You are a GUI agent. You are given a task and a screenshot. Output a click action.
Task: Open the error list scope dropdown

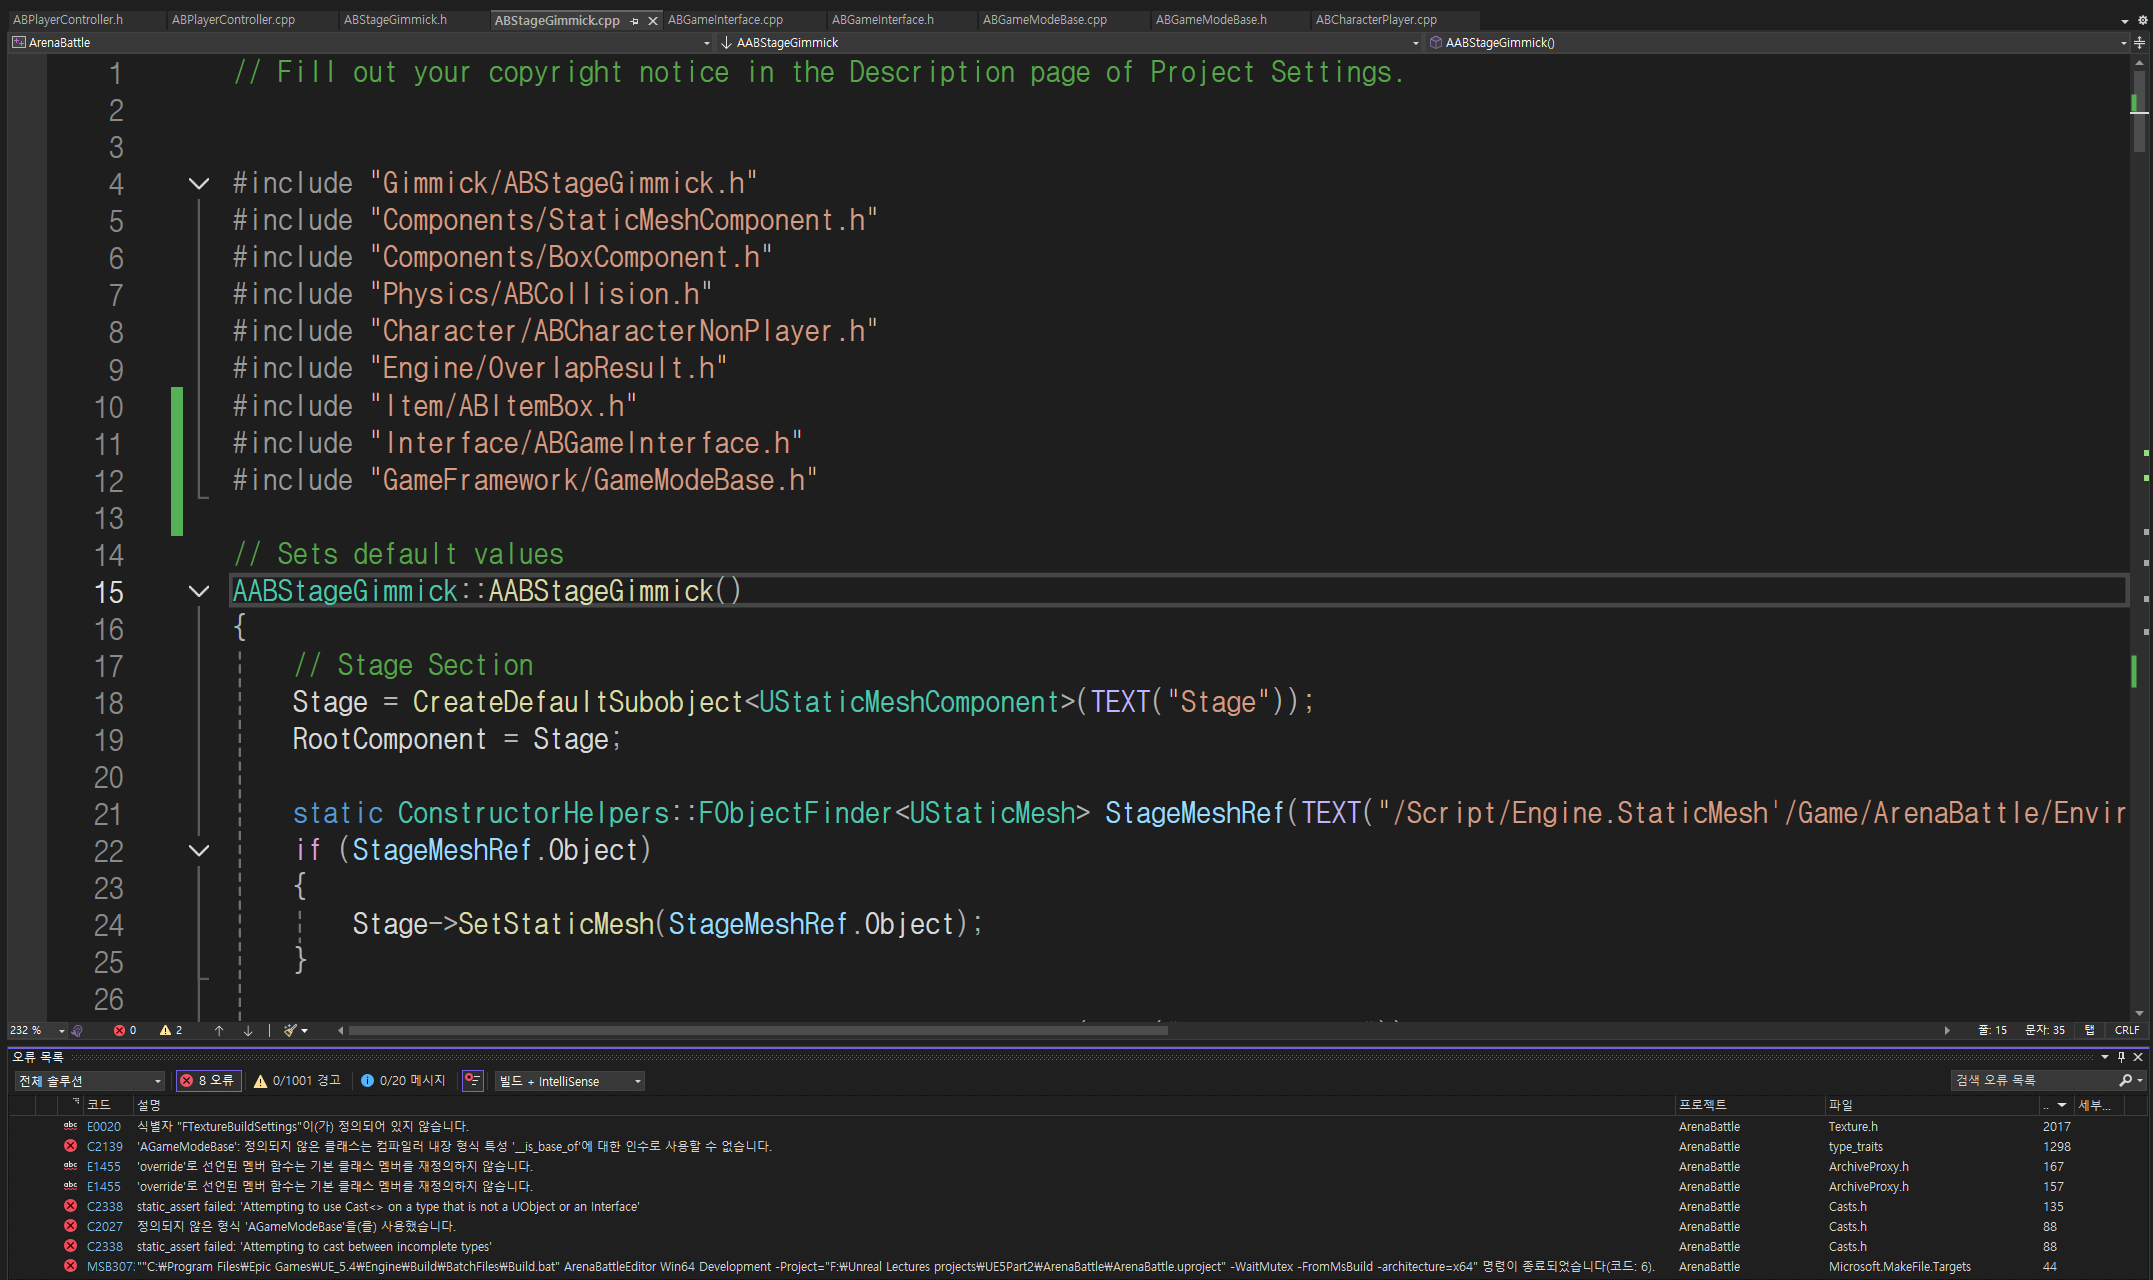point(89,1082)
